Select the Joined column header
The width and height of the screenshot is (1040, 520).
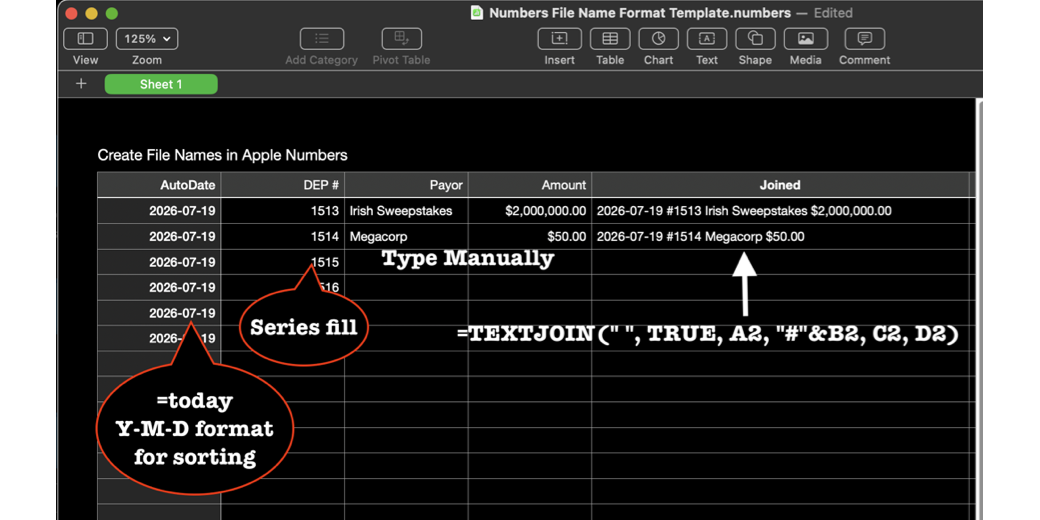click(780, 185)
